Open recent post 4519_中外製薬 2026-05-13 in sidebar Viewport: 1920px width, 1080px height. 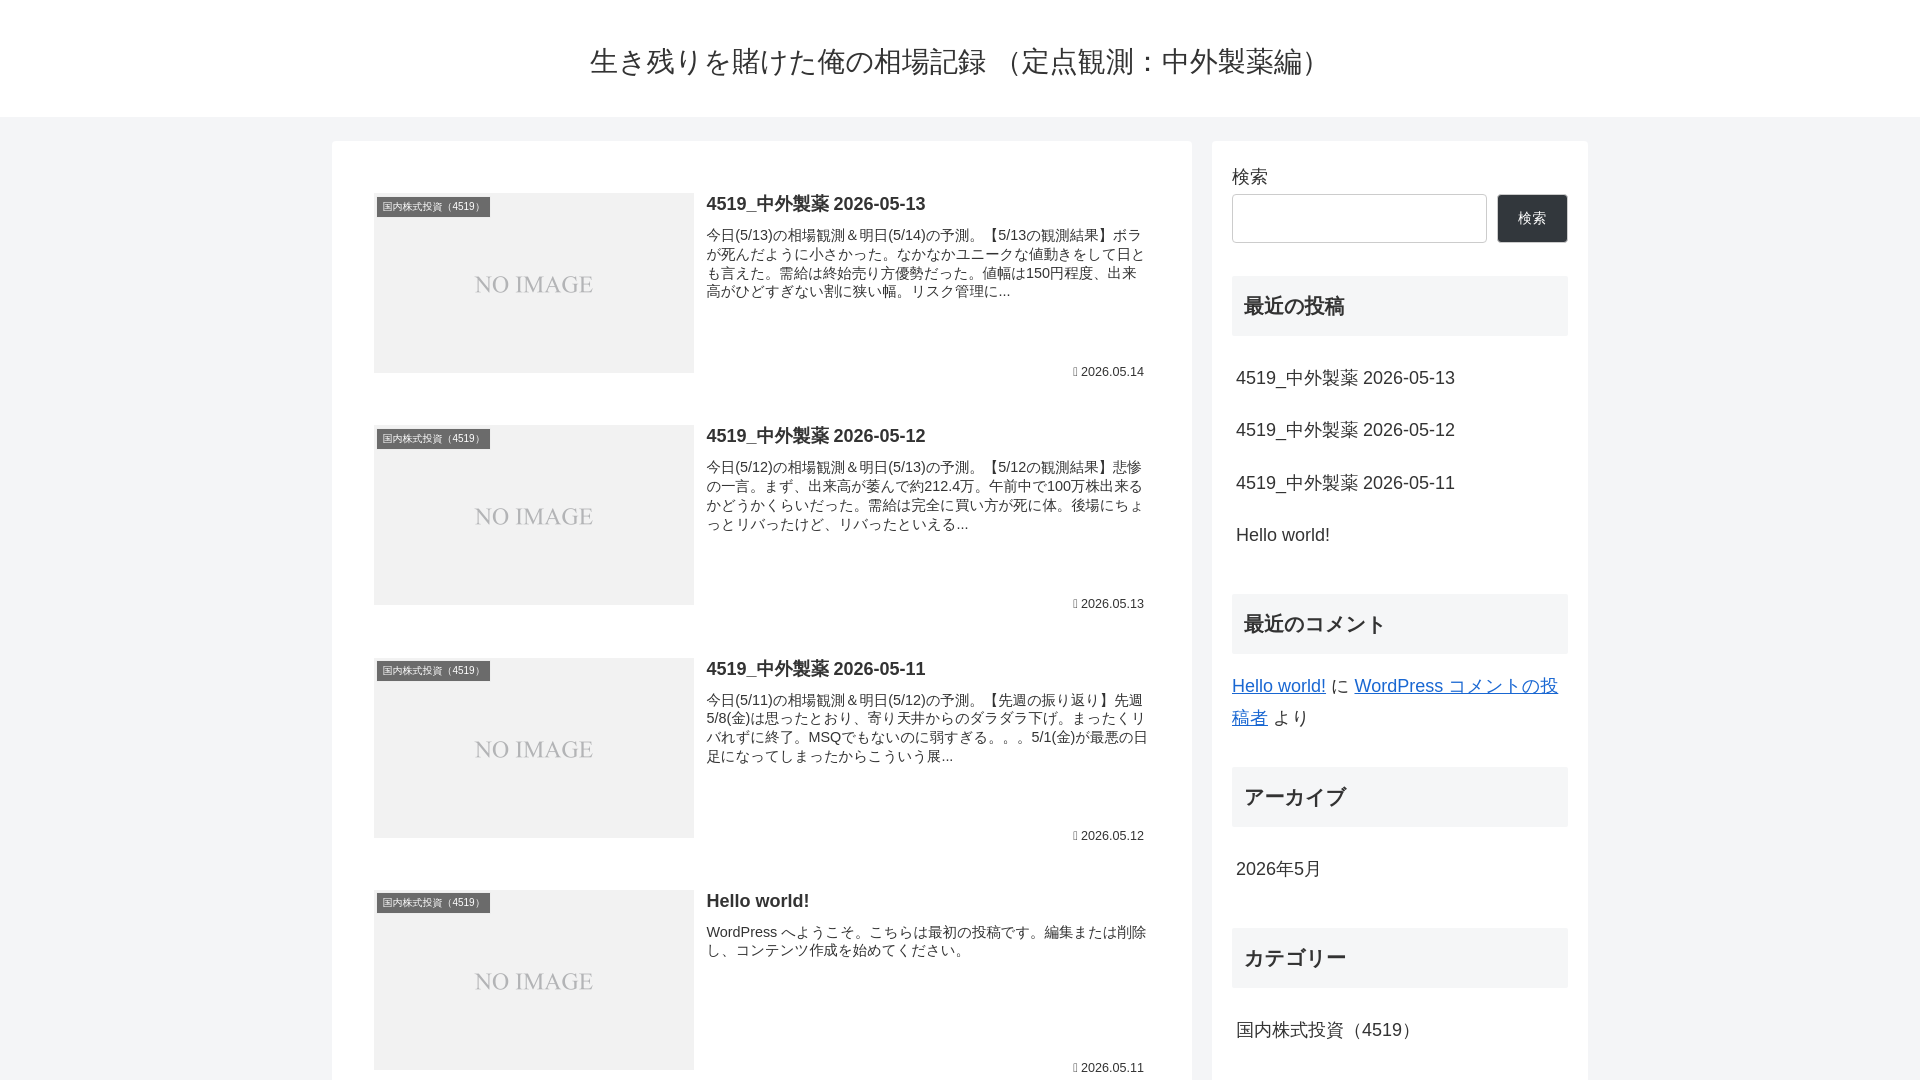tap(1345, 378)
